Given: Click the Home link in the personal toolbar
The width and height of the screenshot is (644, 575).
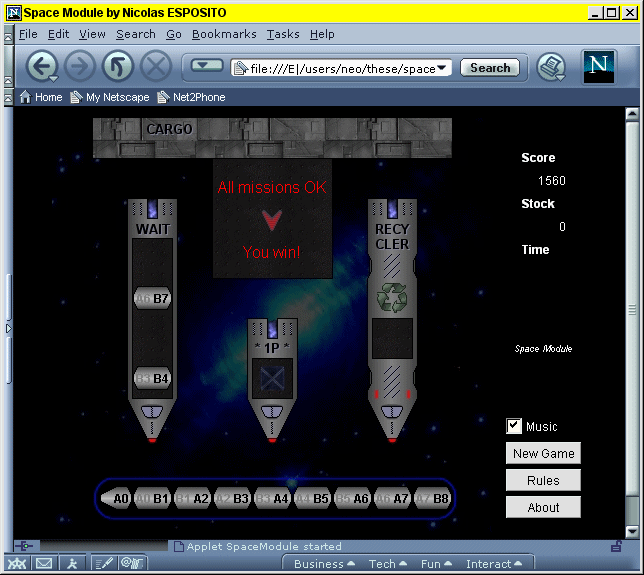Looking at the screenshot, I should point(41,97).
